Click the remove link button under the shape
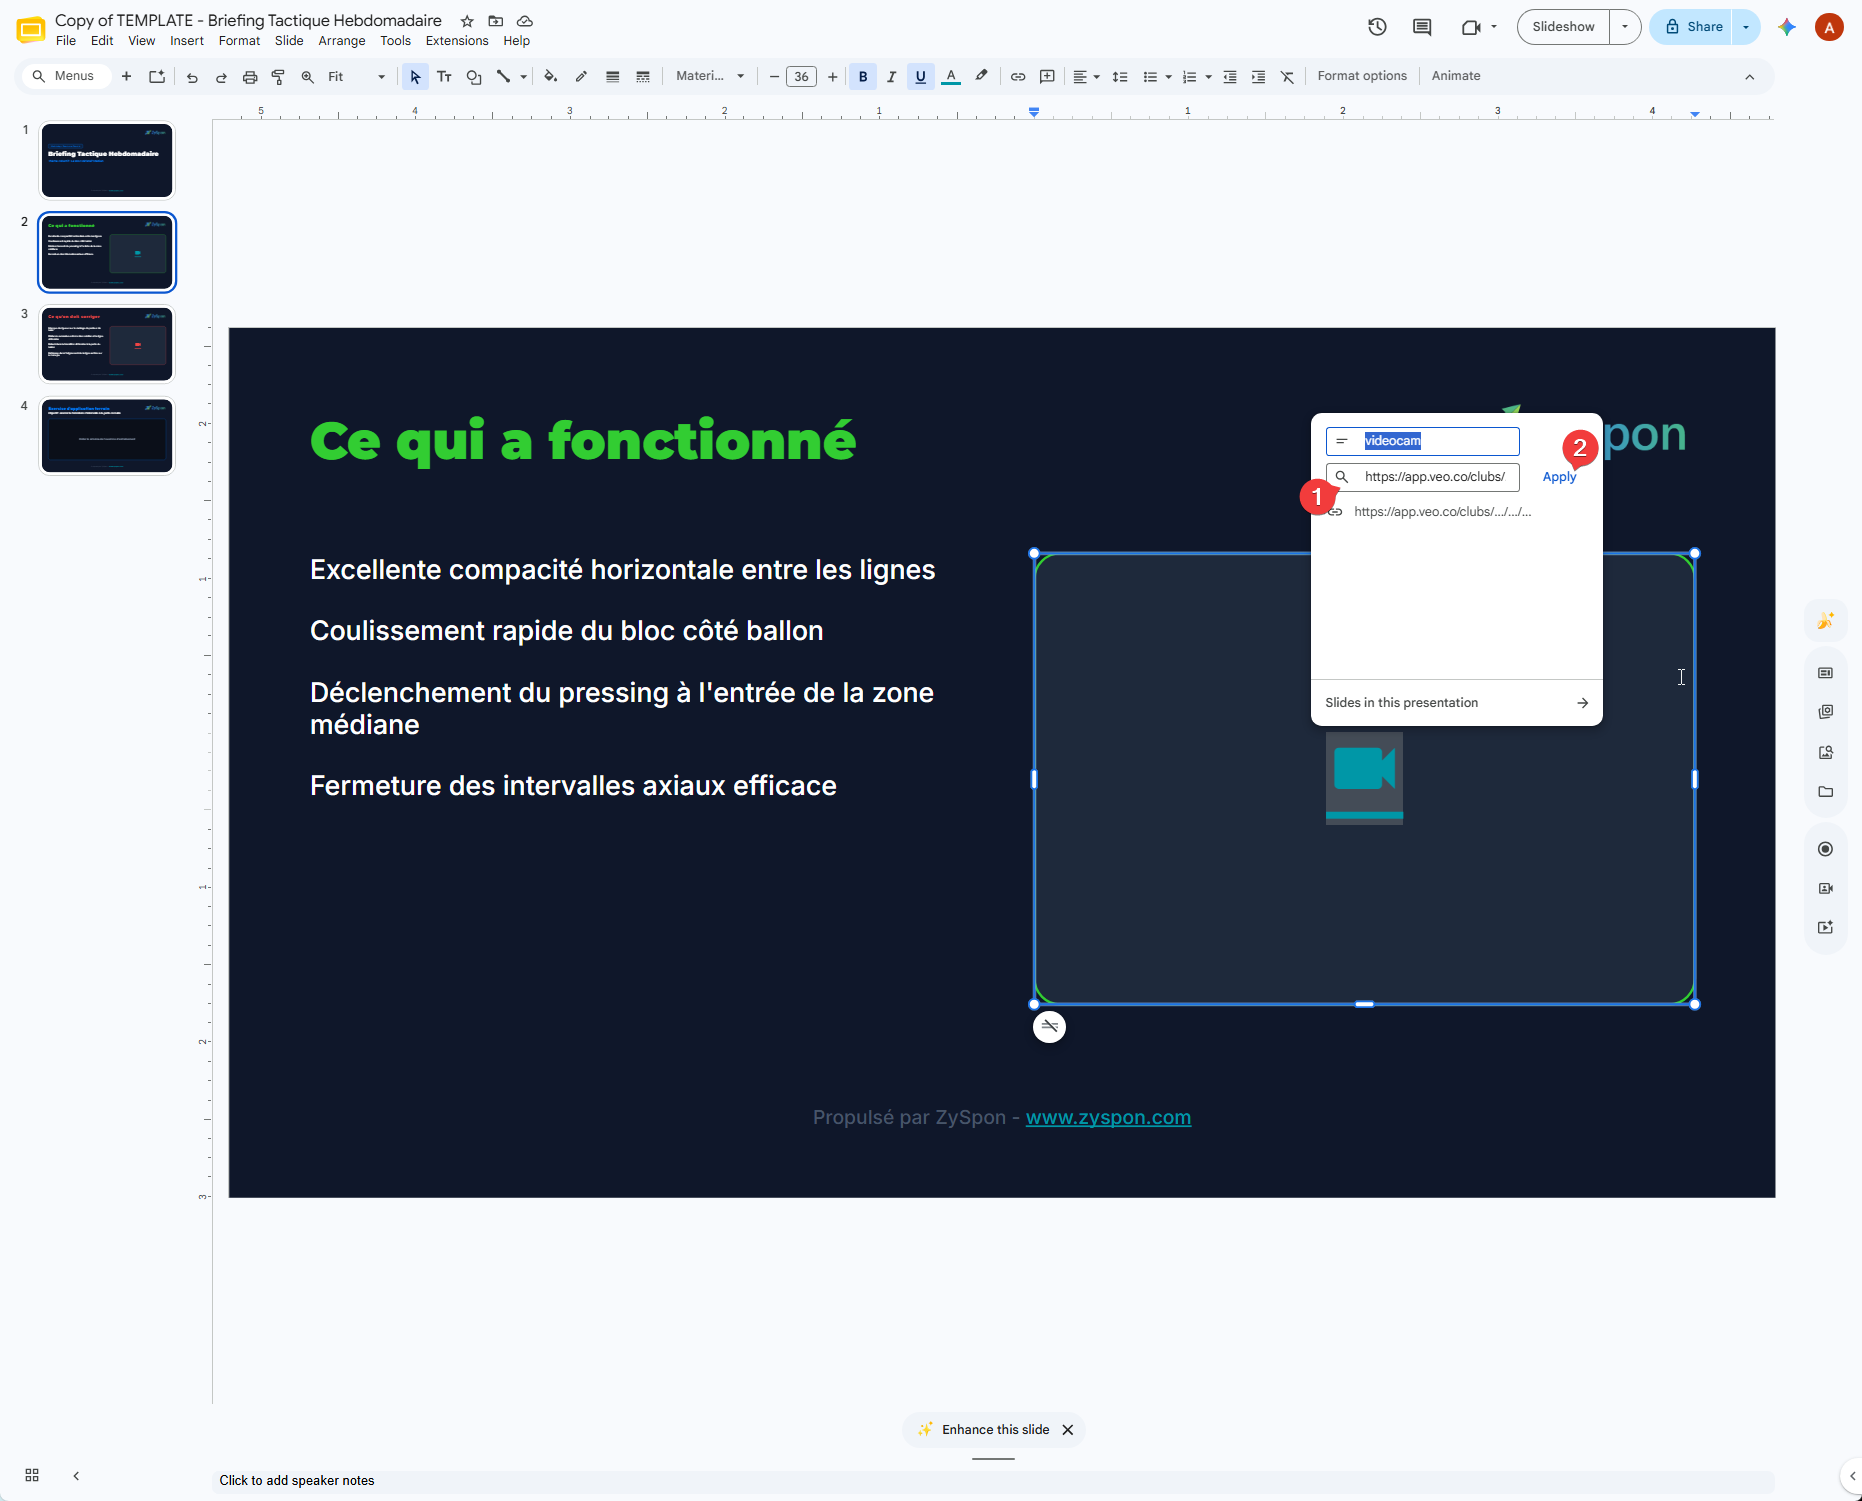This screenshot has width=1862, height=1501. pos(1049,1026)
